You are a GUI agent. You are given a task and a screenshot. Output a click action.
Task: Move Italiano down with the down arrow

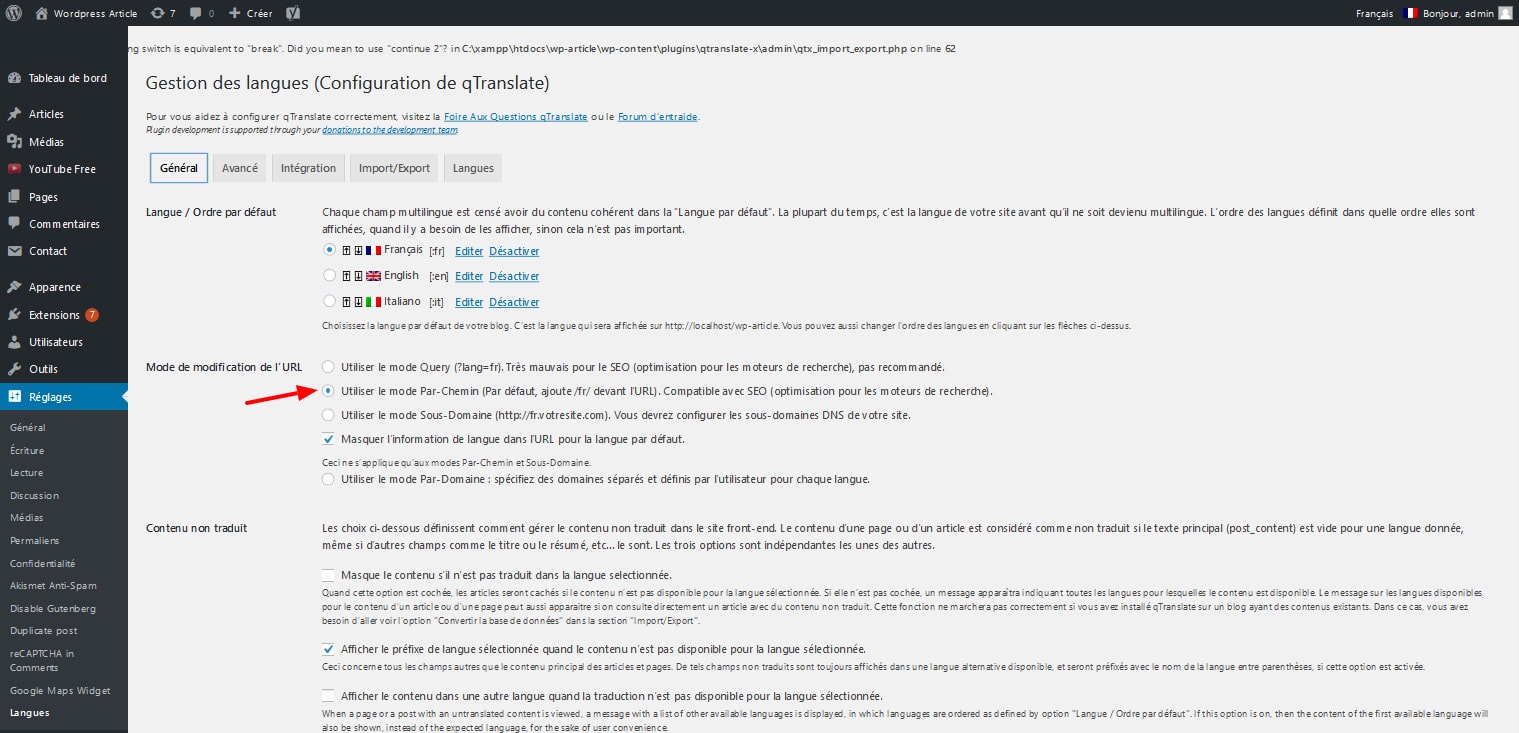coord(358,301)
